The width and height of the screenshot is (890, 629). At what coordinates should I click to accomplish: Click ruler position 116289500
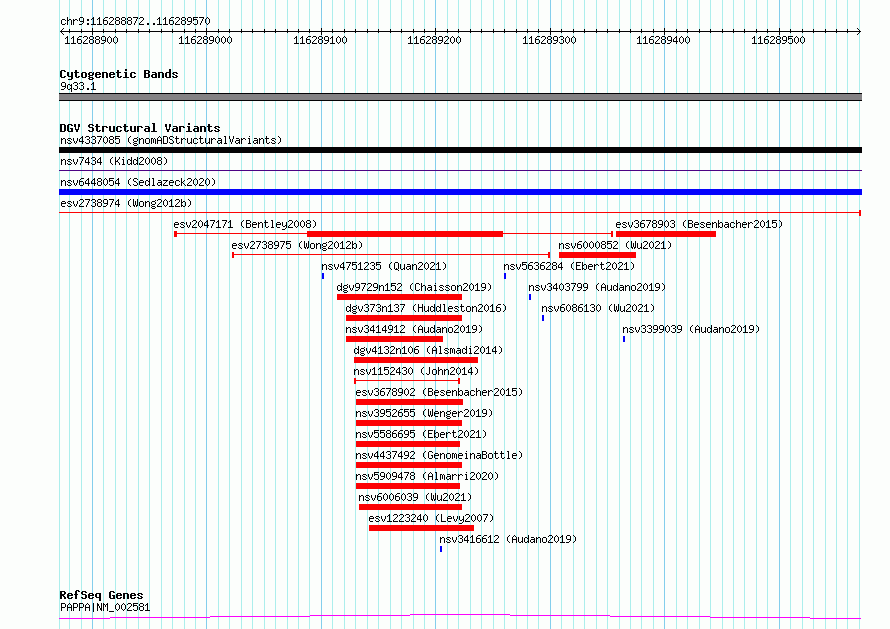[x=778, y=40]
